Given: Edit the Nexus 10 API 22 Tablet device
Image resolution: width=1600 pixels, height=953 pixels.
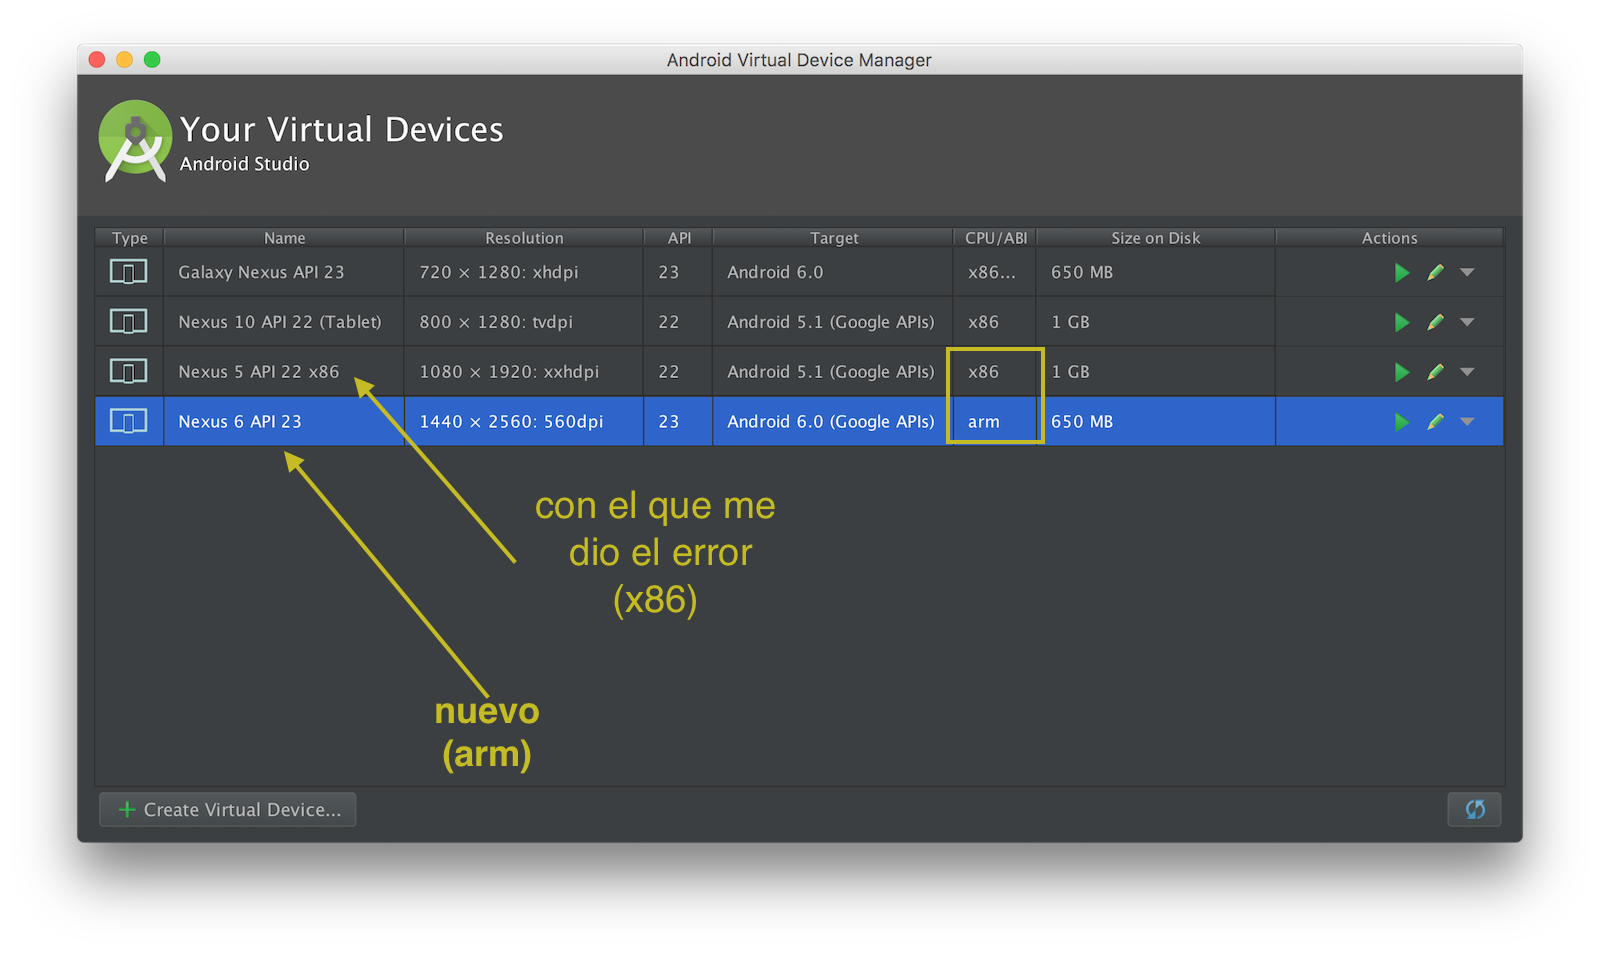Looking at the screenshot, I should (x=1435, y=322).
